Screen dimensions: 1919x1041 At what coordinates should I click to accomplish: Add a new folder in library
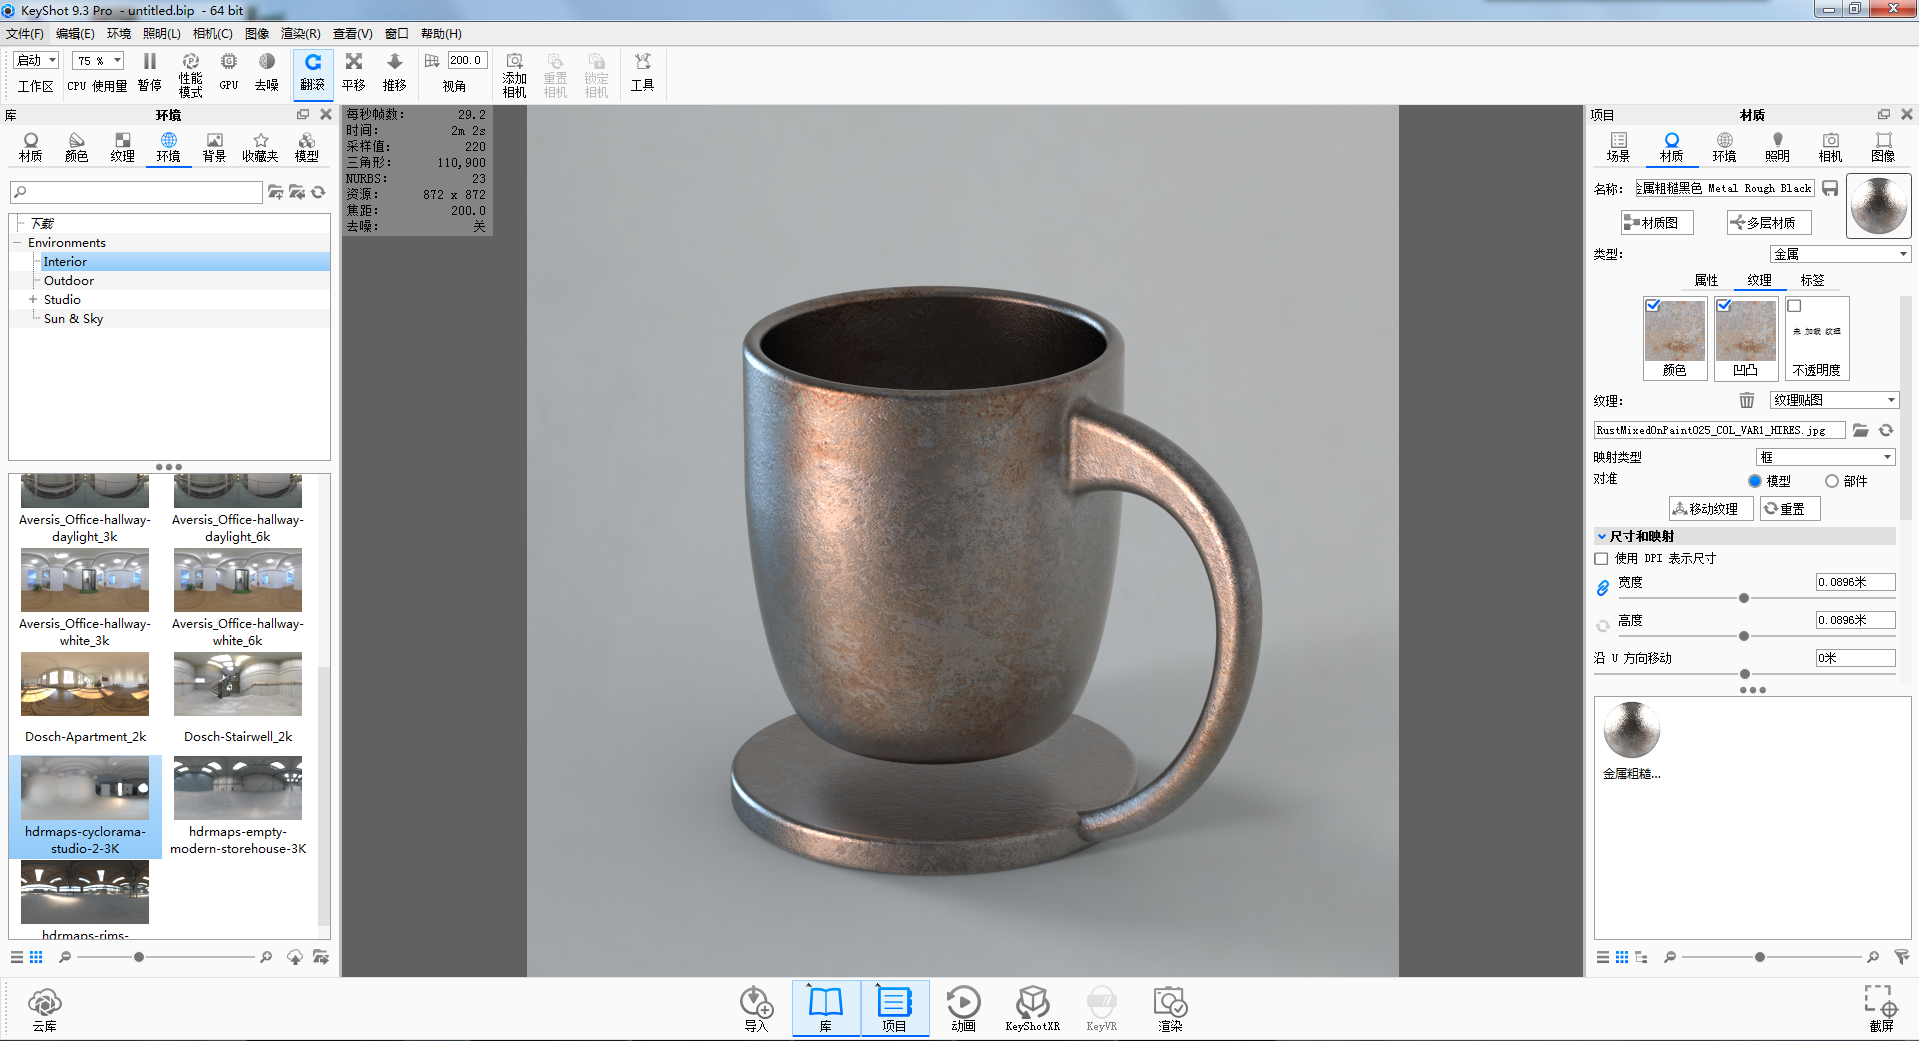point(276,192)
